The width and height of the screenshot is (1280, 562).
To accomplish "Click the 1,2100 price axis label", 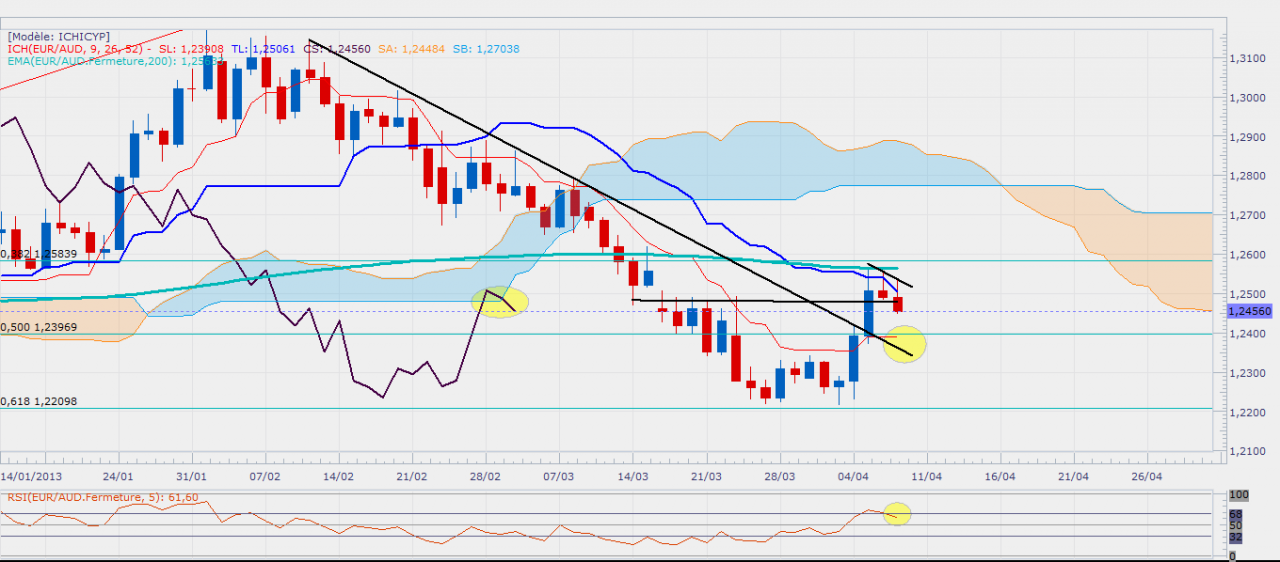I will pos(1245,452).
